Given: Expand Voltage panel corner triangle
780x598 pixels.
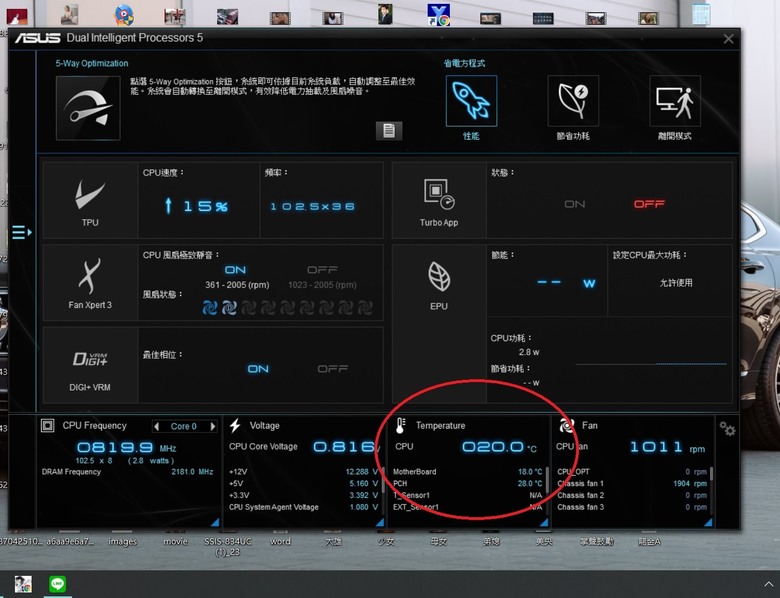Looking at the screenshot, I should [380, 522].
